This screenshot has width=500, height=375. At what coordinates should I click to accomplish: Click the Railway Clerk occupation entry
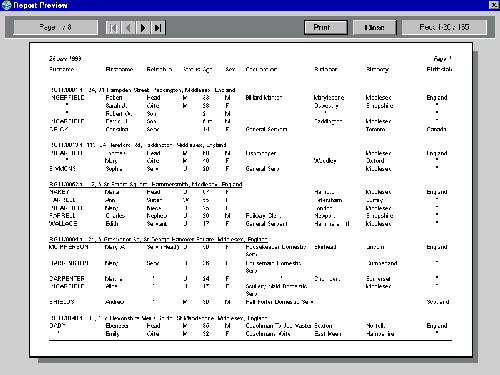[263, 216]
